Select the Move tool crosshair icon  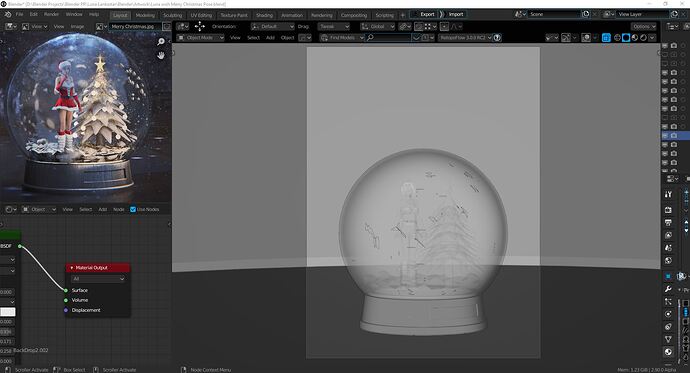point(199,26)
